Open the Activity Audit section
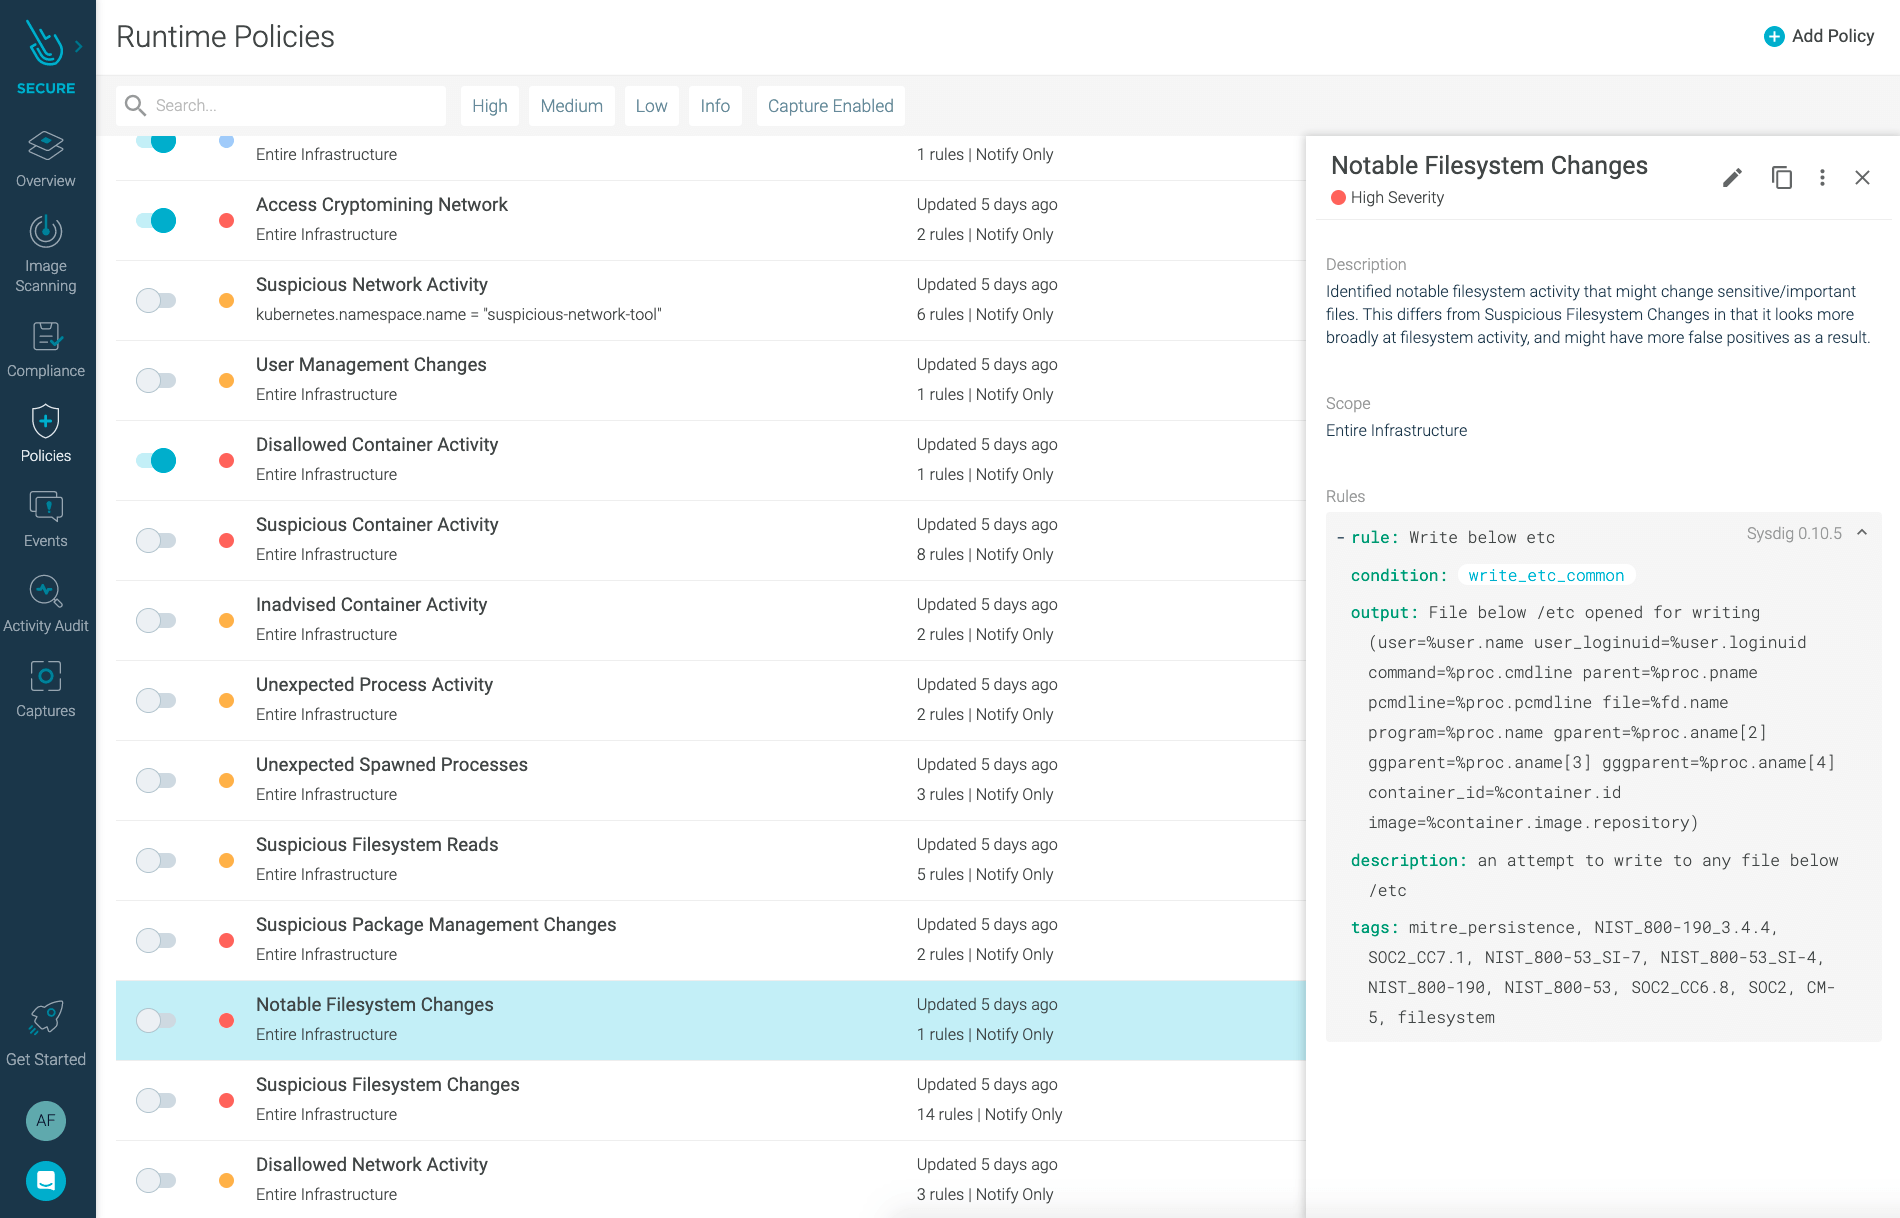Image resolution: width=1900 pixels, height=1218 pixels. pos(45,600)
